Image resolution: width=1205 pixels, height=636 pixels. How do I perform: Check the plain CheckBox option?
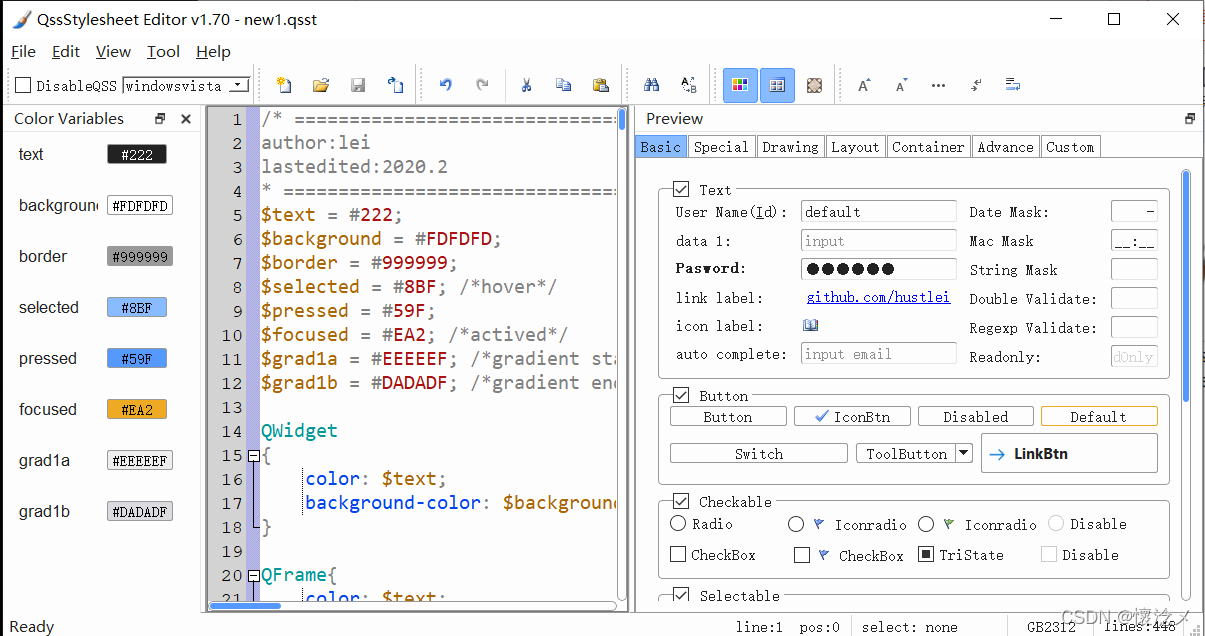[678, 554]
